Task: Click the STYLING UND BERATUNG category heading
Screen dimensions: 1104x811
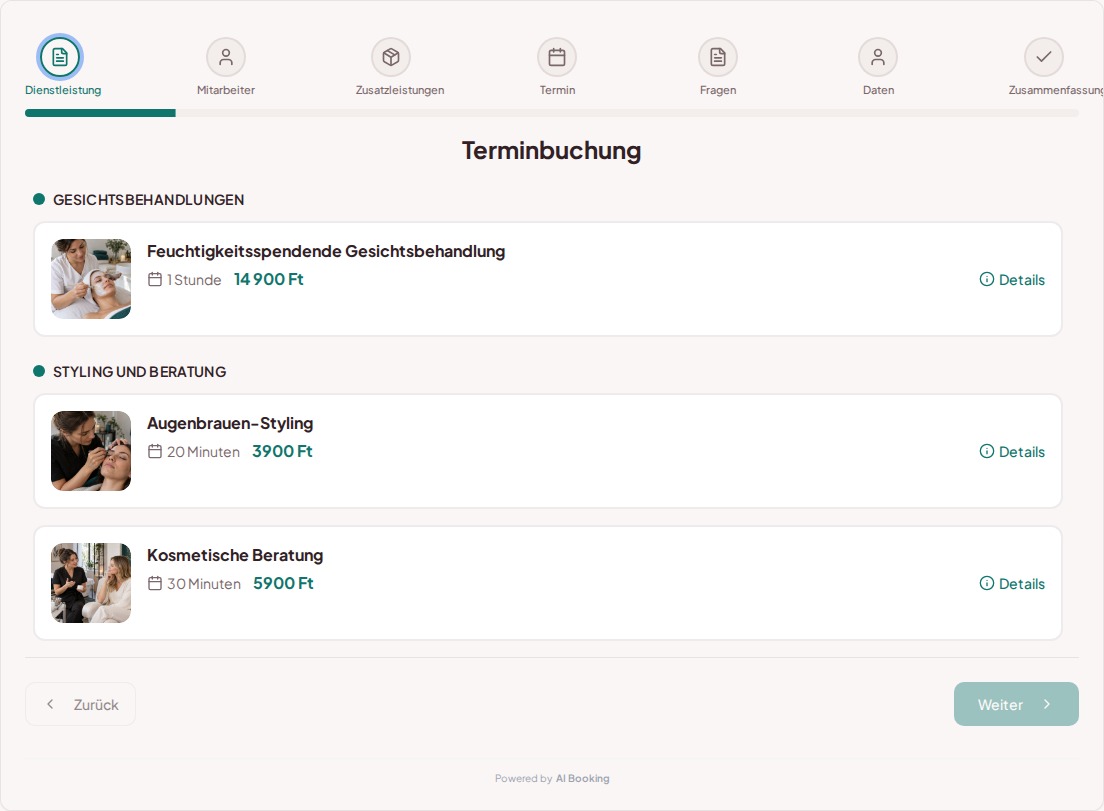Action: click(x=139, y=372)
